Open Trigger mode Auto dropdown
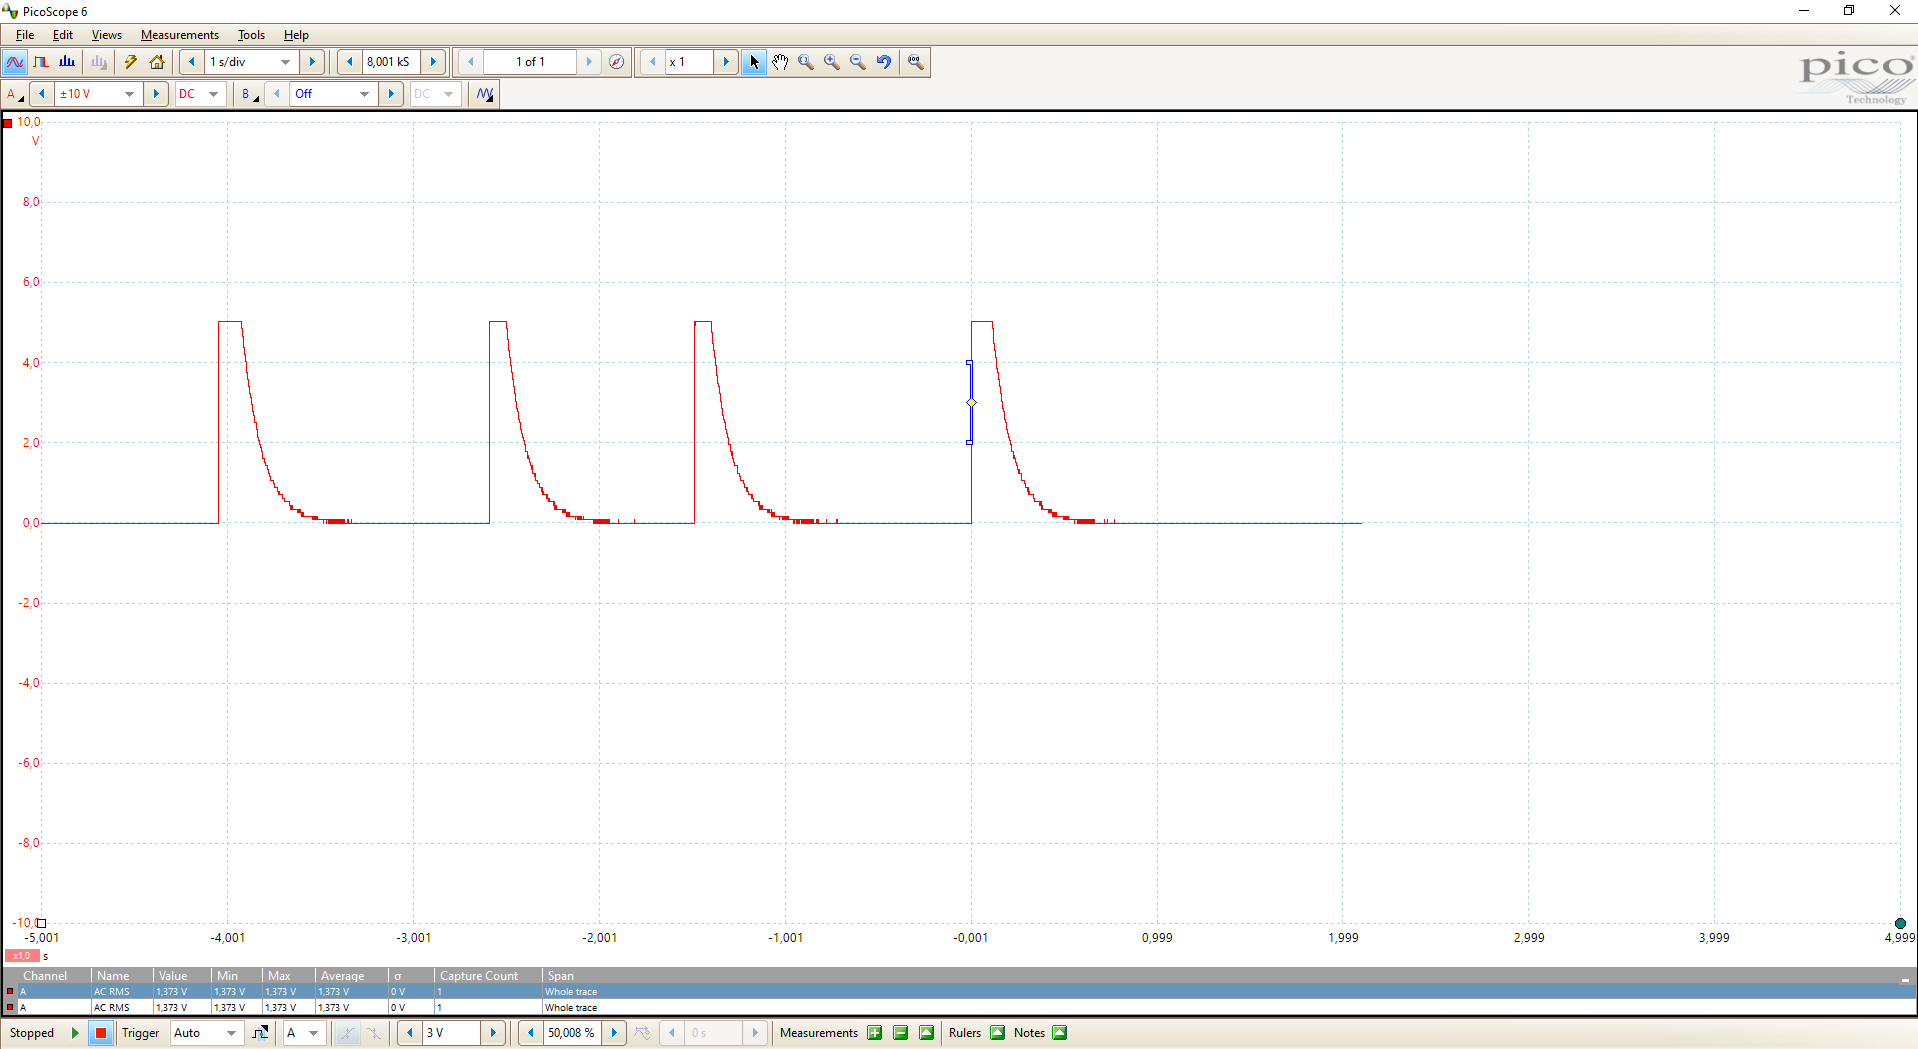The width and height of the screenshot is (1918, 1049). click(x=205, y=1033)
